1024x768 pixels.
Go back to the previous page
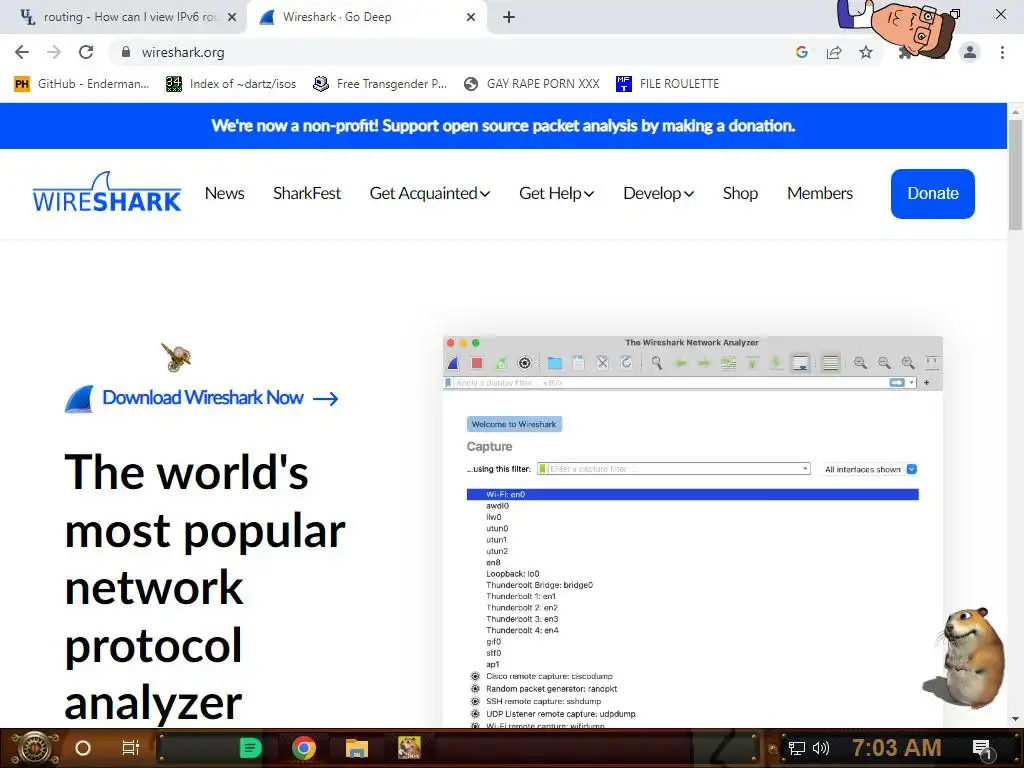pos(22,52)
